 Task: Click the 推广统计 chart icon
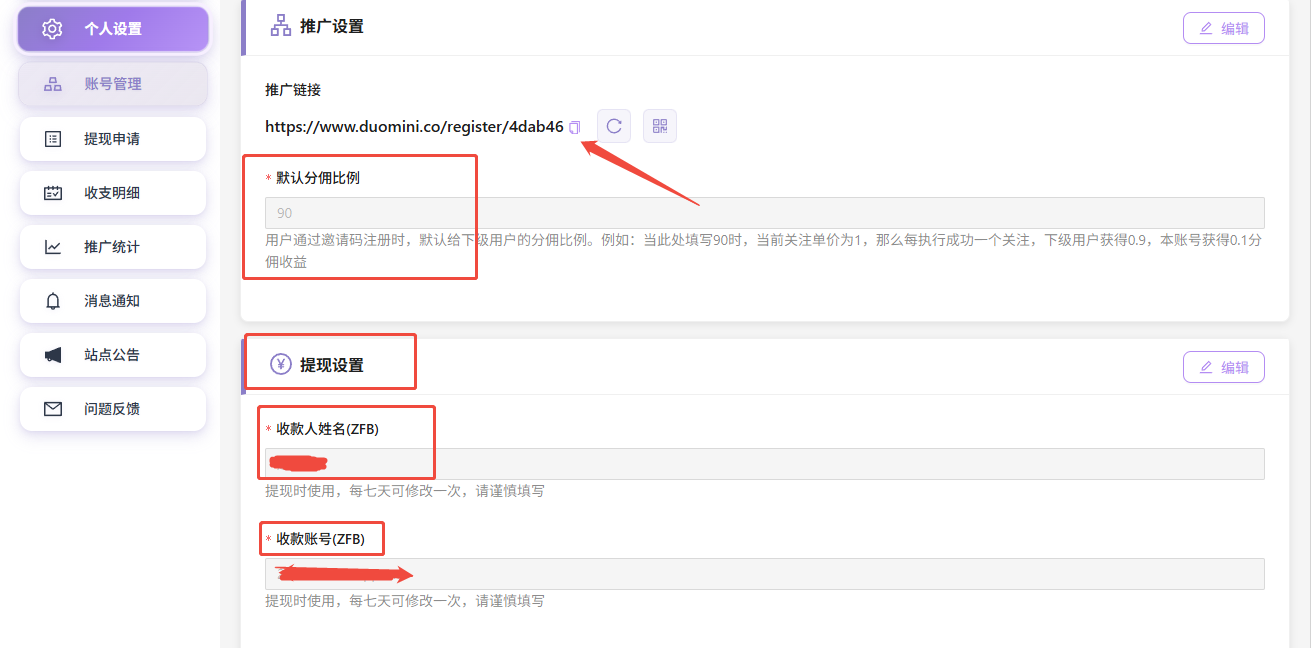pos(53,247)
